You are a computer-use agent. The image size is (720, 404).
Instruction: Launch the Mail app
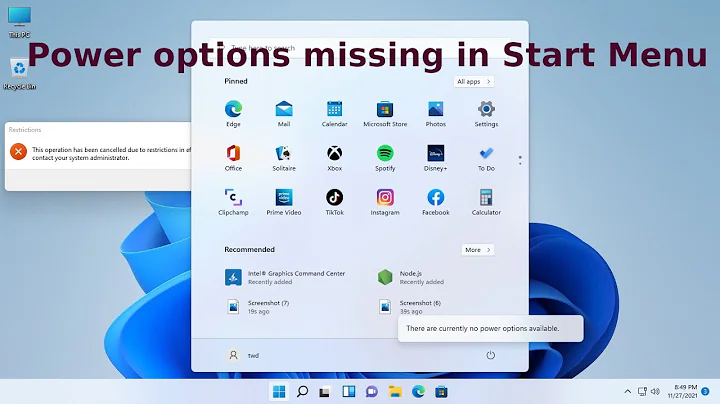(284, 113)
